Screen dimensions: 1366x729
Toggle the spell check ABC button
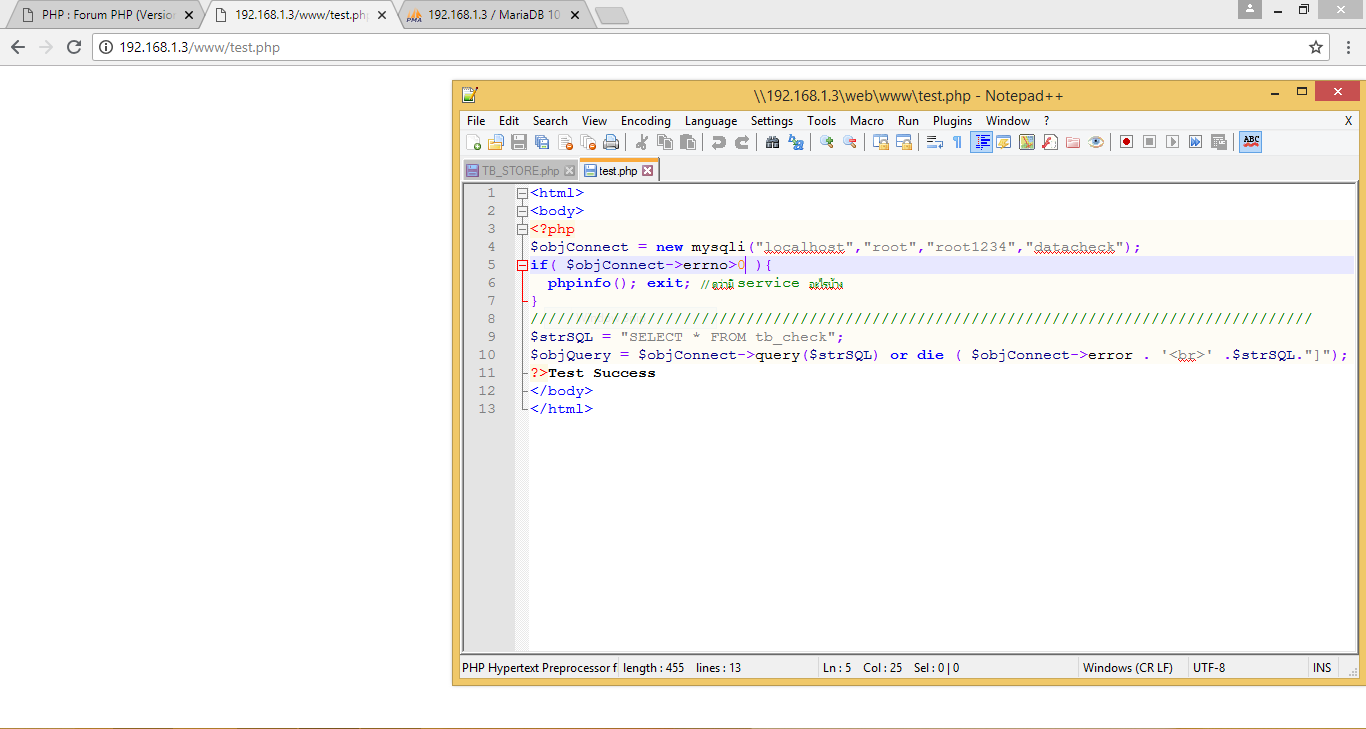[x=1250, y=142]
